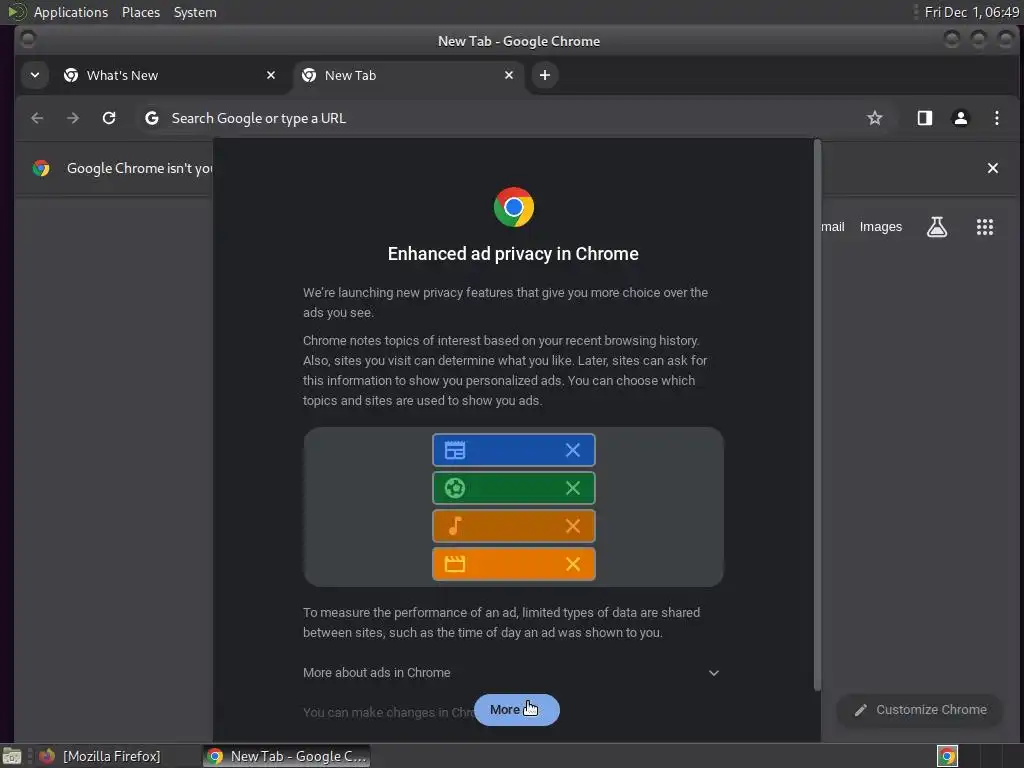Open the side panel icon

925,118
